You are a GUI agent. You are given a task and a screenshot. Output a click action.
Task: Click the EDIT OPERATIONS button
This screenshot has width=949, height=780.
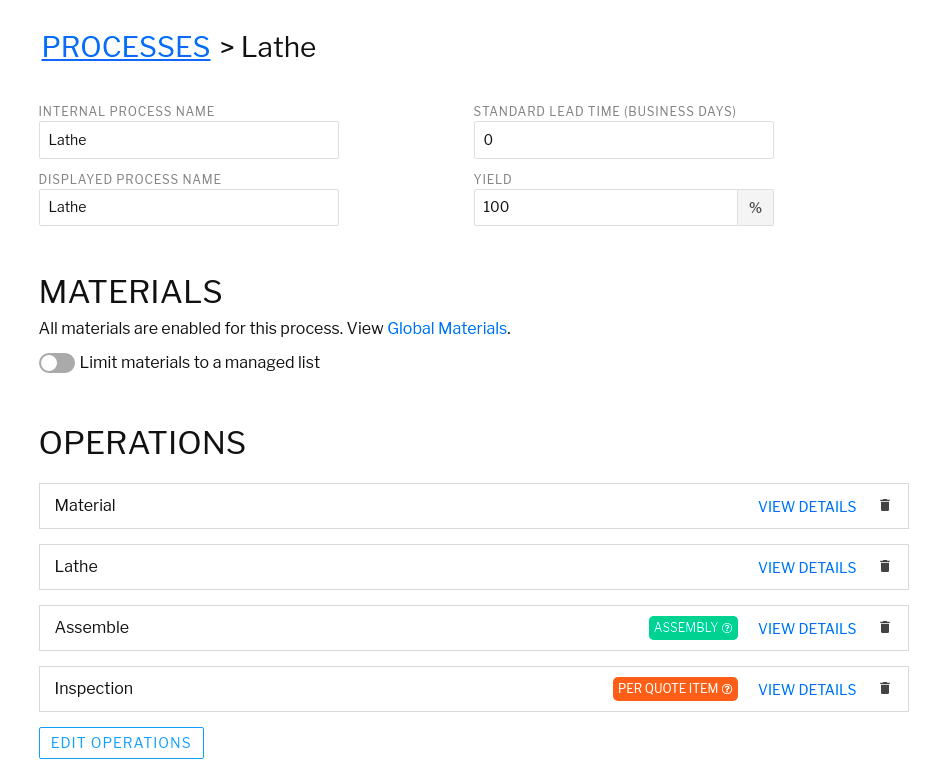[x=121, y=742]
